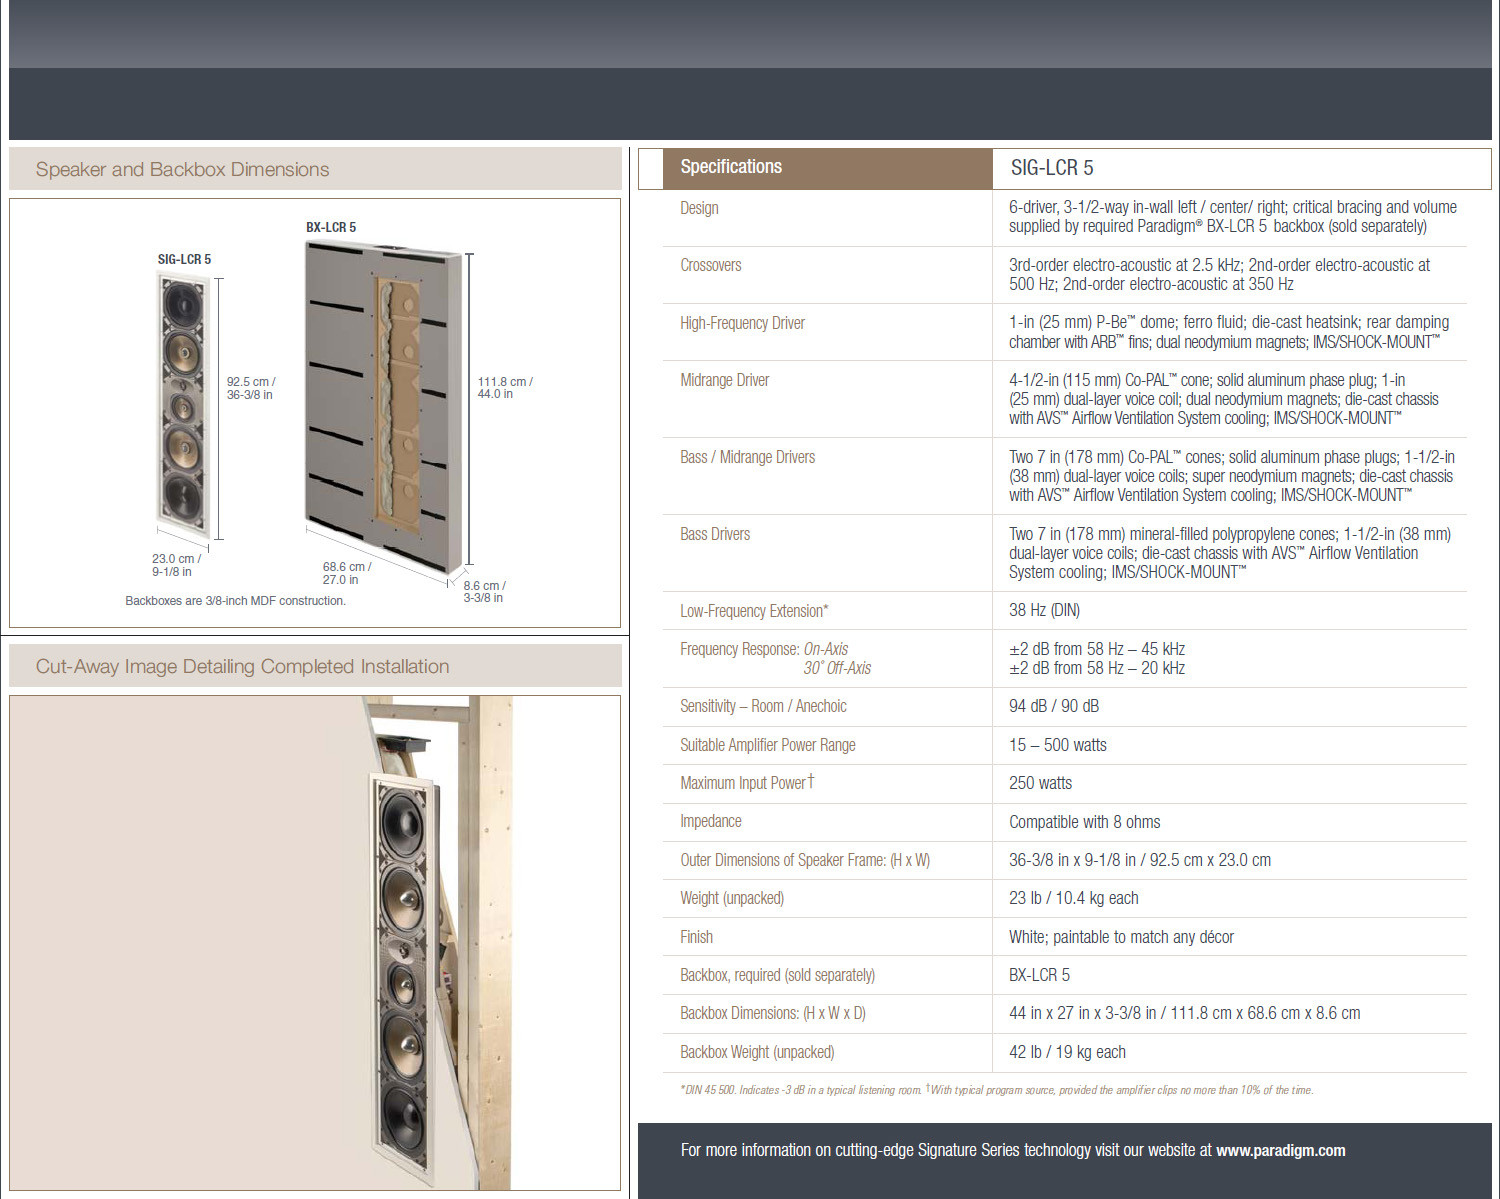Select the SIG-LCR 5 speaker diagram image
1500x1199 pixels.
pos(183,407)
